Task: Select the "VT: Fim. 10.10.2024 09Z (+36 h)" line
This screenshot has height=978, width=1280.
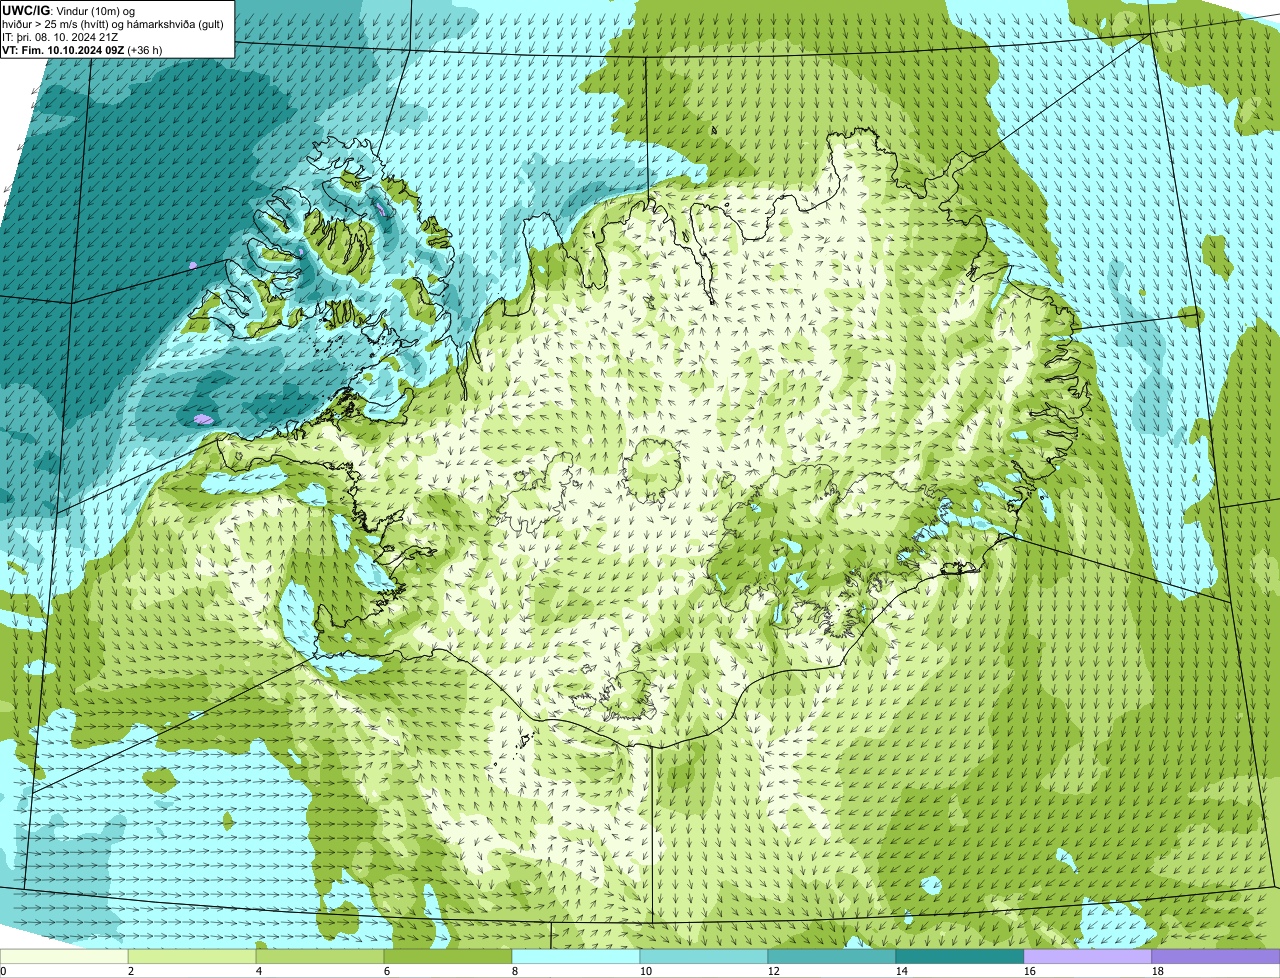Action: [82, 49]
